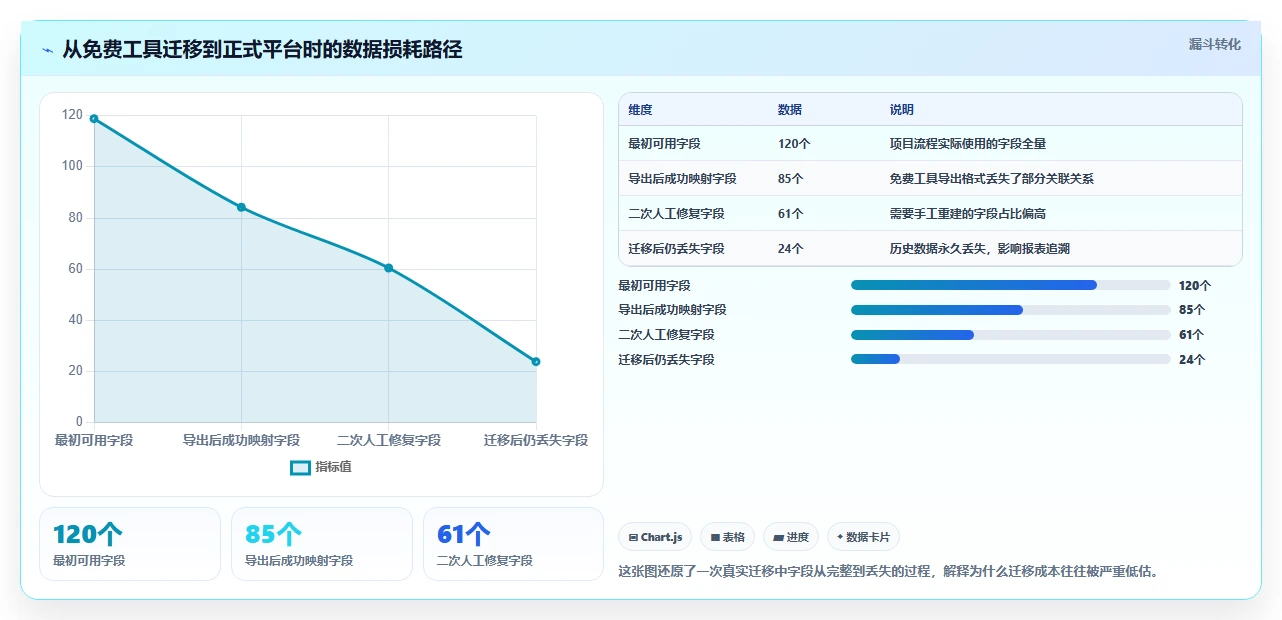Click the sparkle icon in the 数据卡片 tag

pos(840,538)
